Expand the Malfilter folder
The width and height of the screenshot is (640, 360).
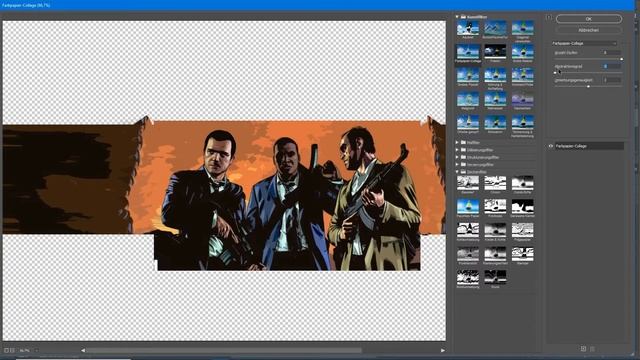tap(457, 142)
